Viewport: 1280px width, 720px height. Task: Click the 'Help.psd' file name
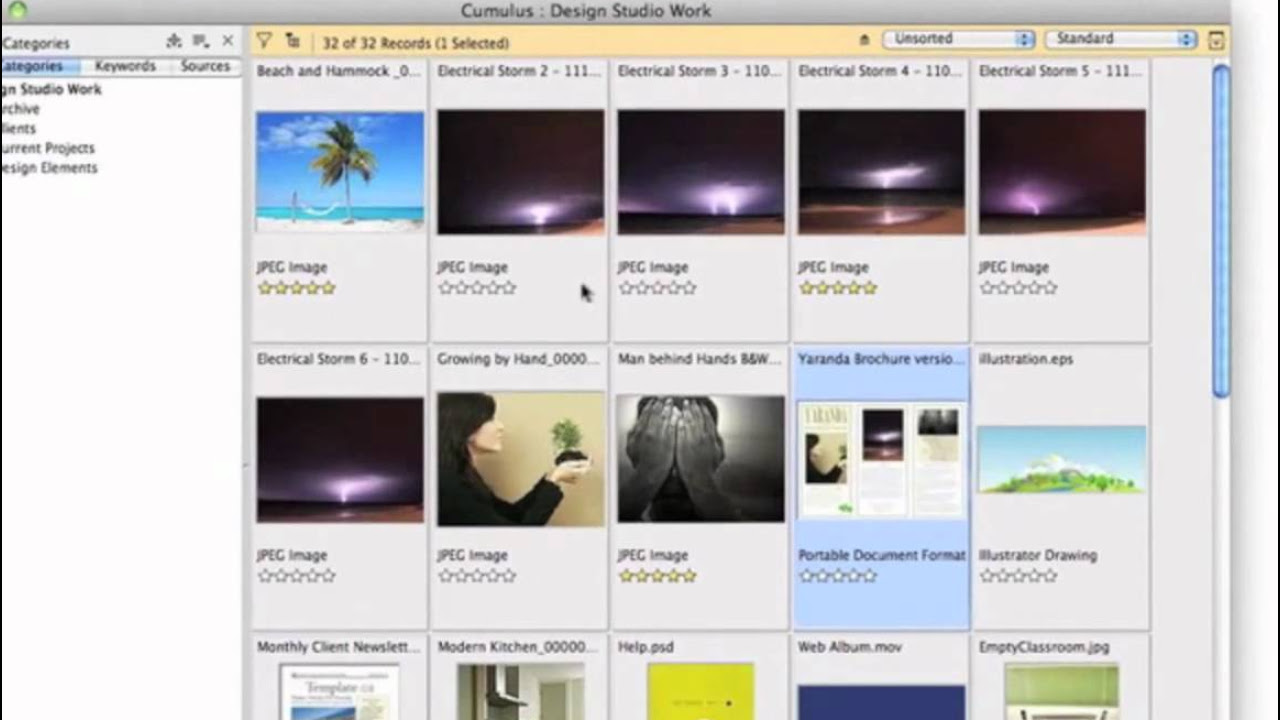(x=646, y=647)
